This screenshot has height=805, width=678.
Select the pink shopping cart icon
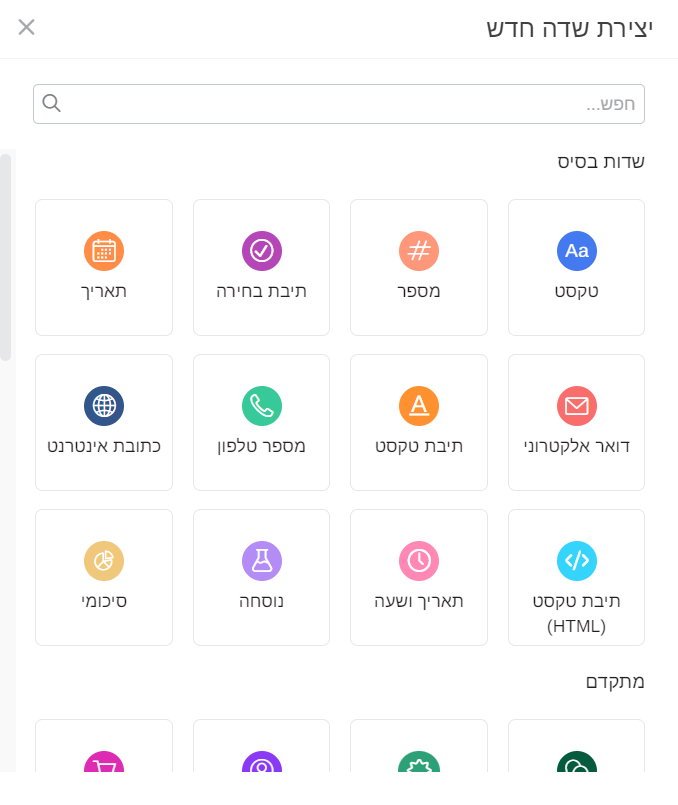pyautogui.click(x=104, y=763)
